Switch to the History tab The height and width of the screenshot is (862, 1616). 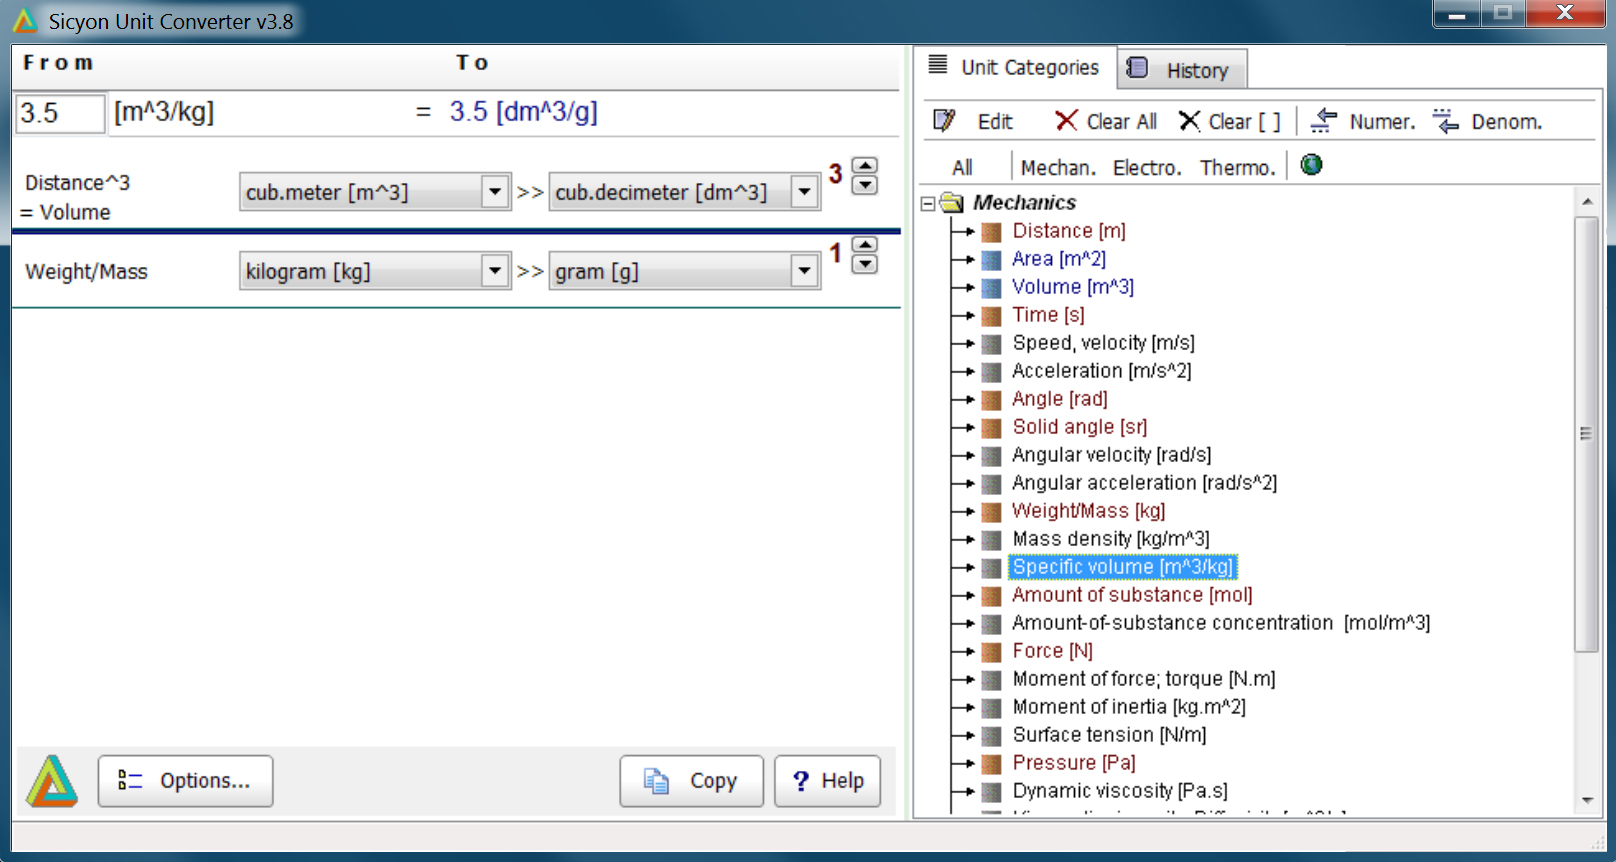point(1182,70)
